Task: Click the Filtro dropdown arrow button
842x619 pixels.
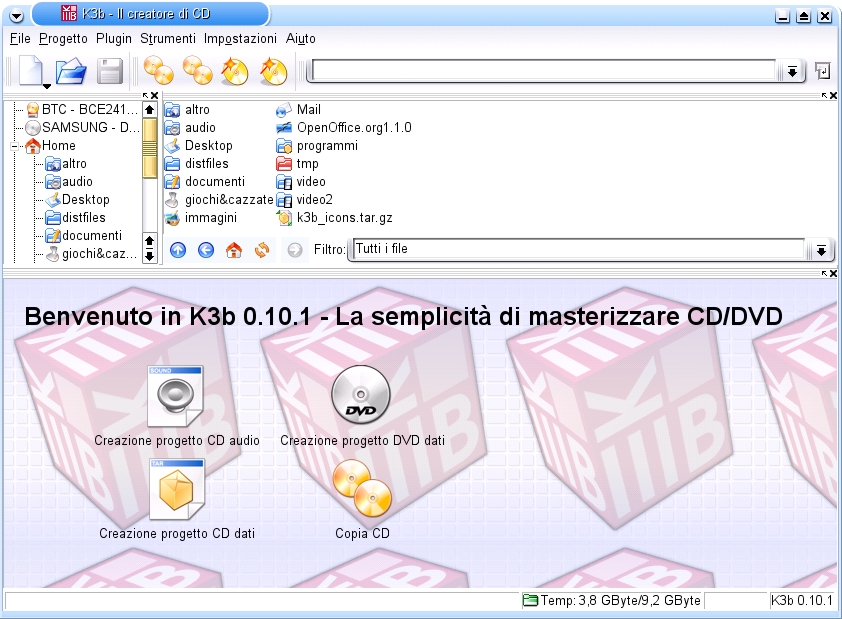Action: point(821,250)
